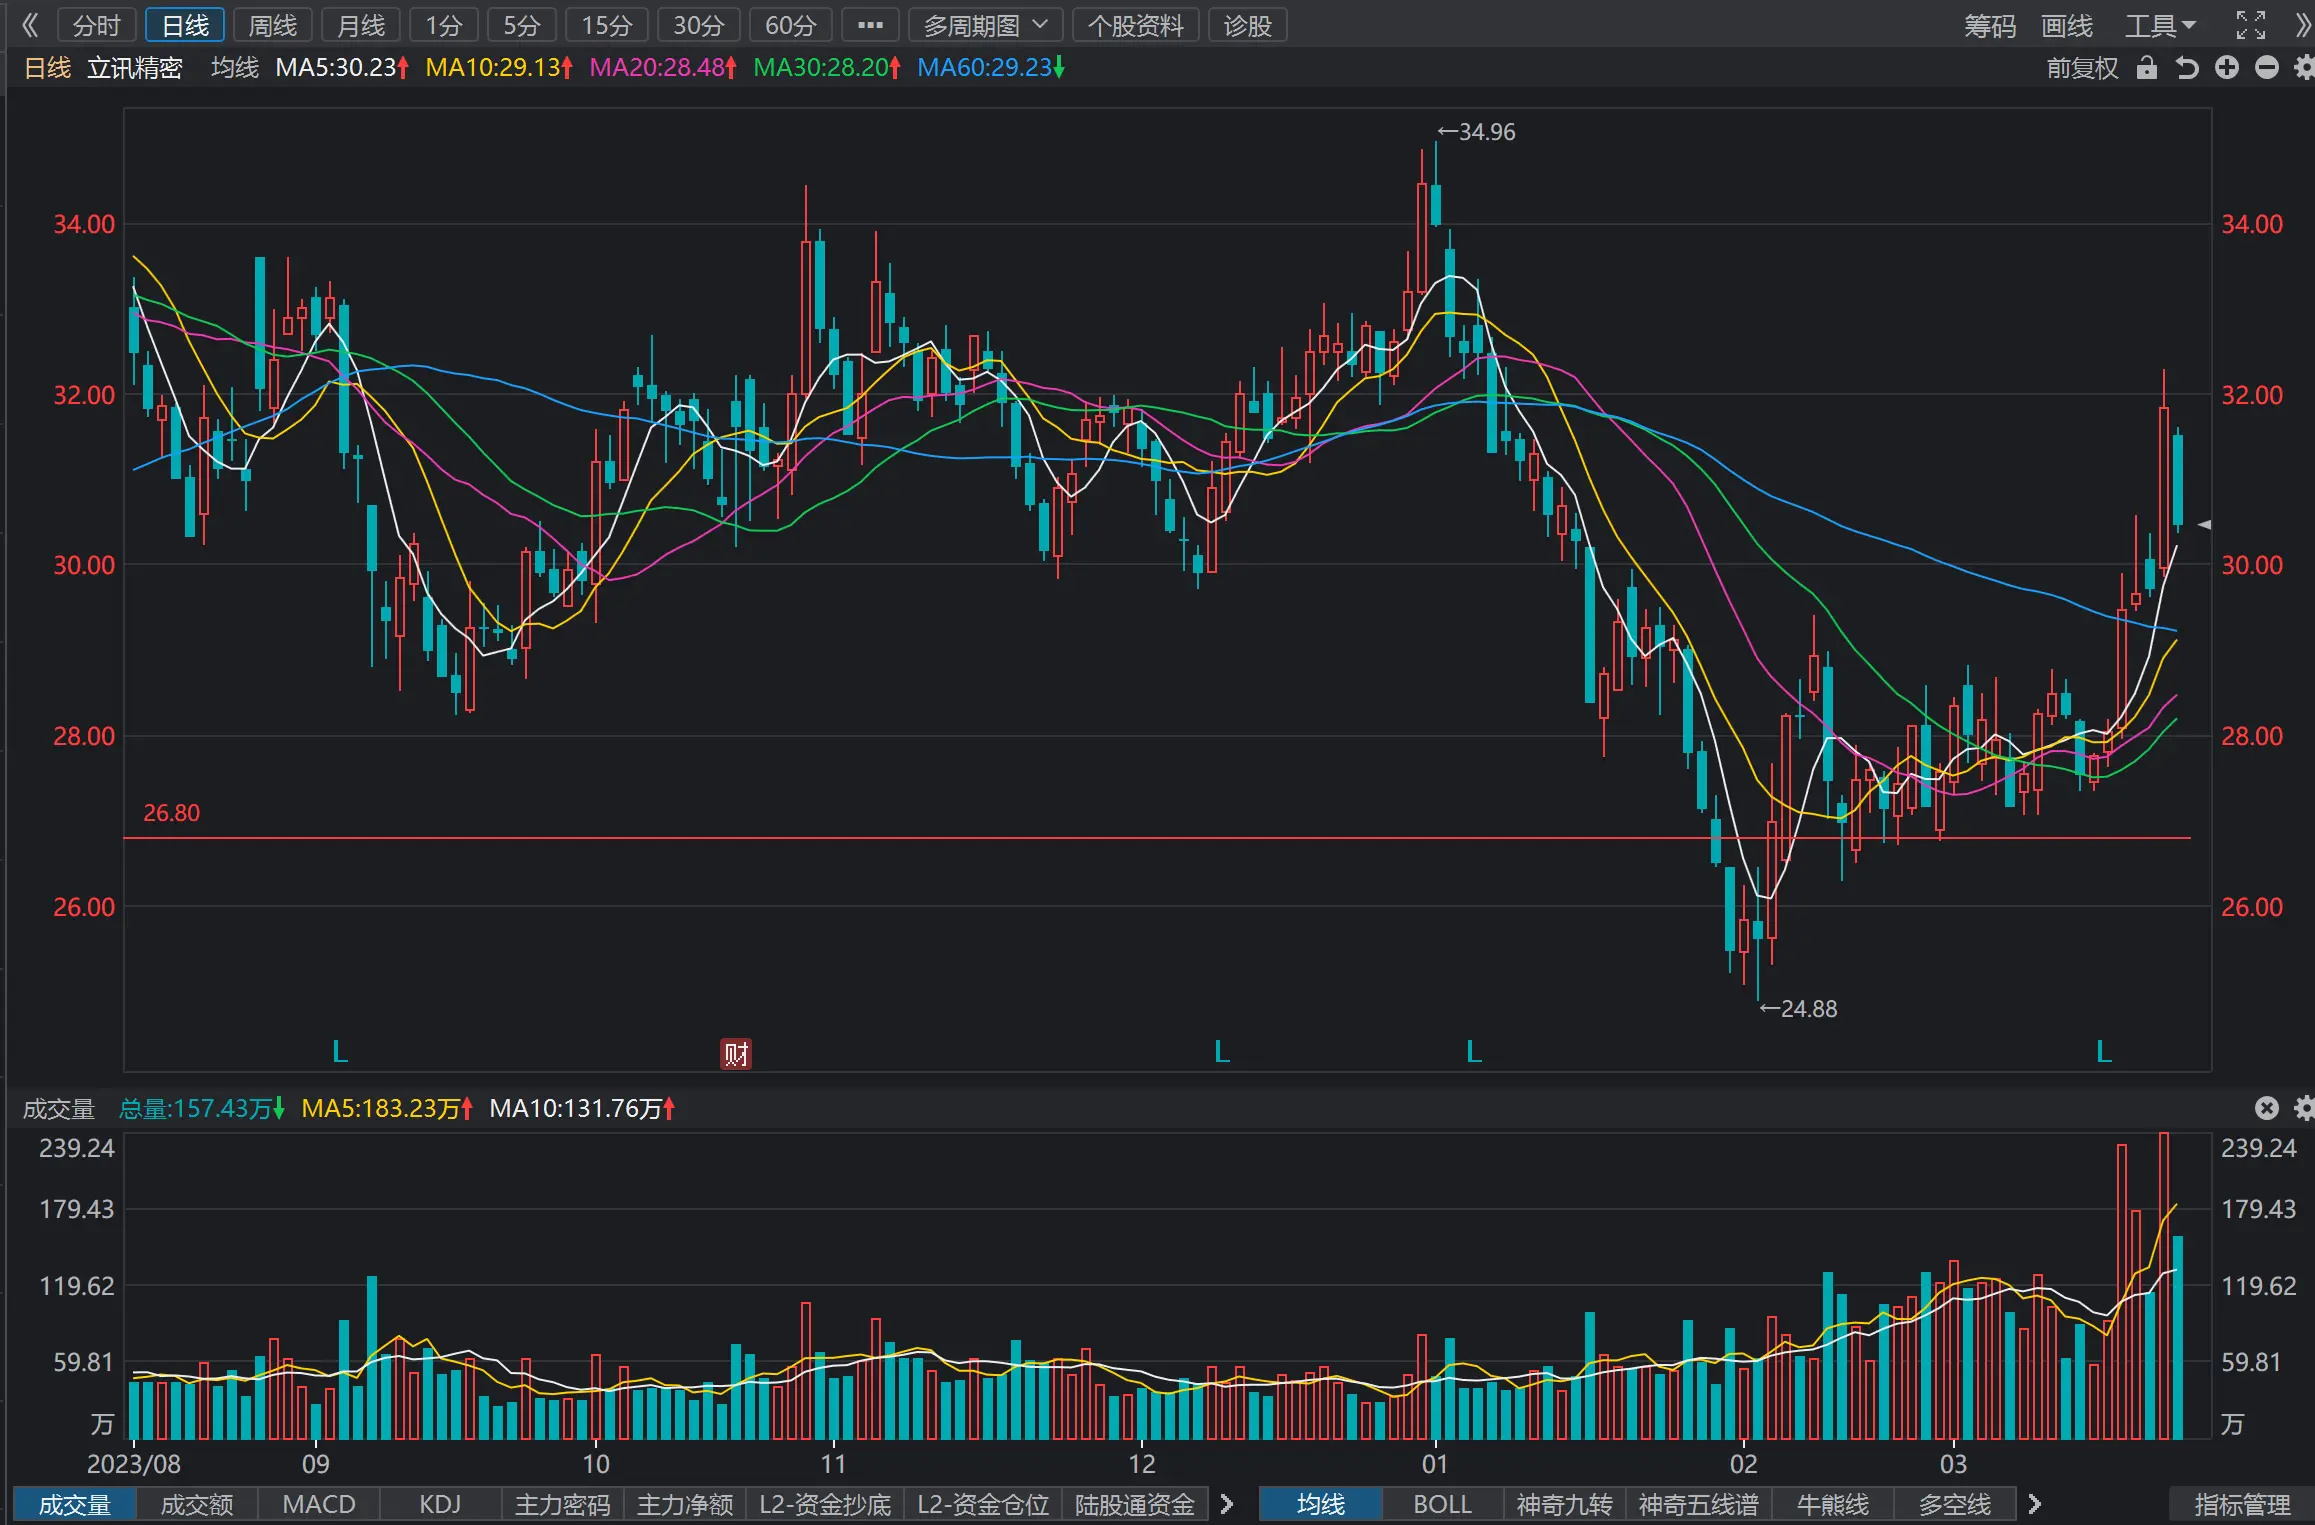Open volume panel settings gear icon
This screenshot has width=2315, height=1525.
point(2305,1108)
